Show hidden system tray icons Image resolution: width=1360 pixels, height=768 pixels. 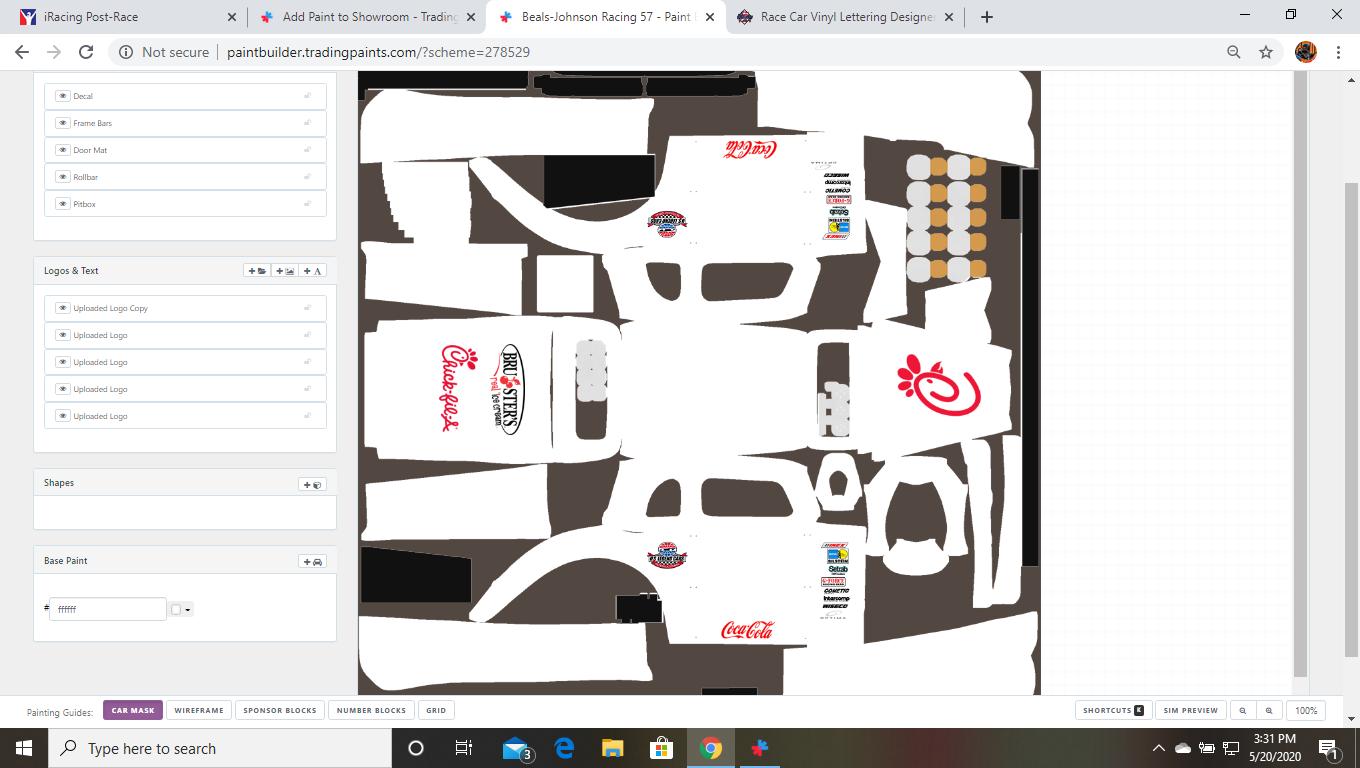[1159, 748]
